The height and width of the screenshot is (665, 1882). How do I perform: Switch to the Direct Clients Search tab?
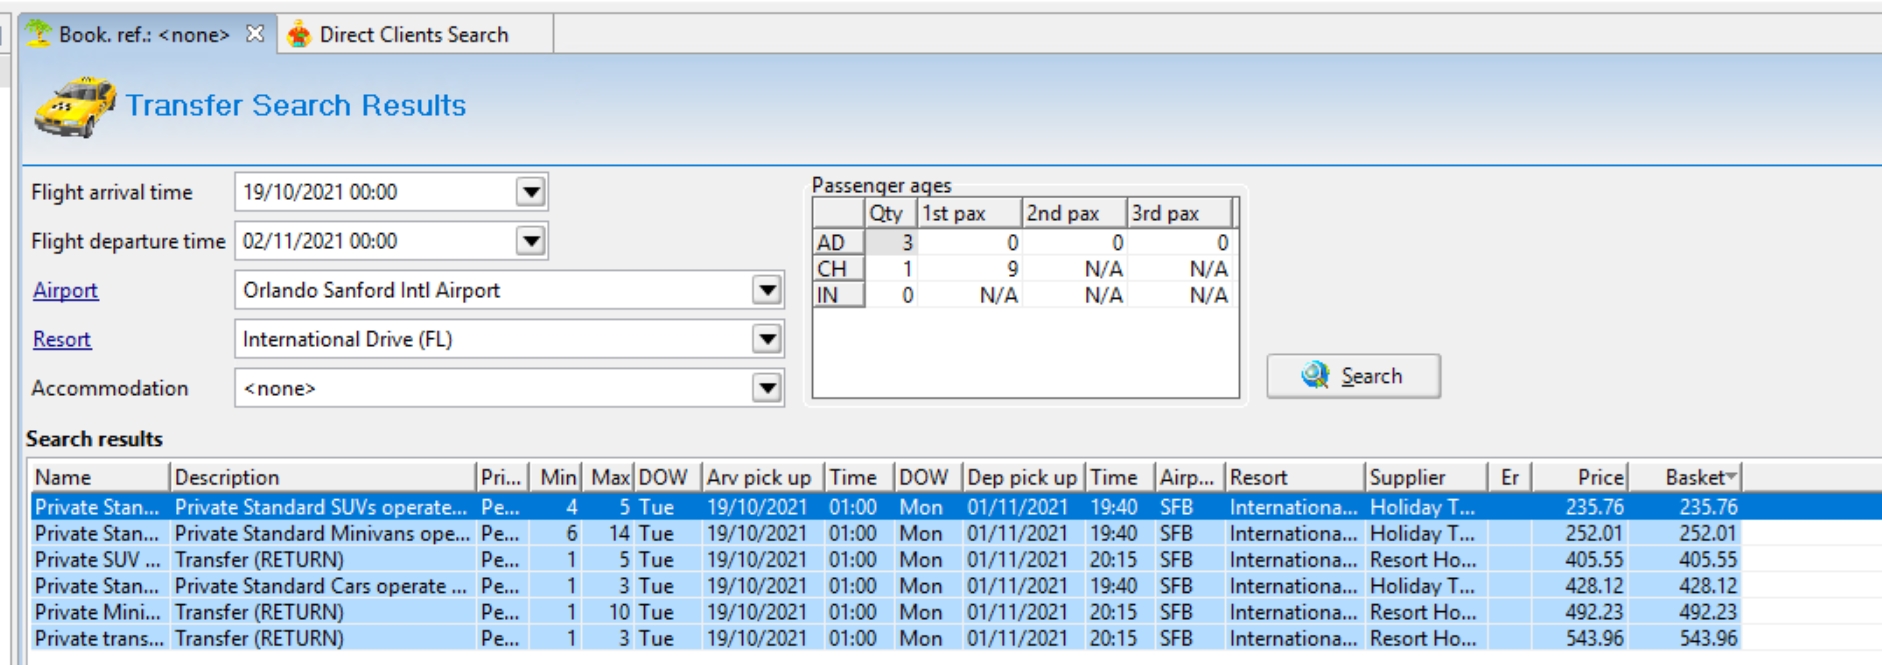pyautogui.click(x=414, y=34)
